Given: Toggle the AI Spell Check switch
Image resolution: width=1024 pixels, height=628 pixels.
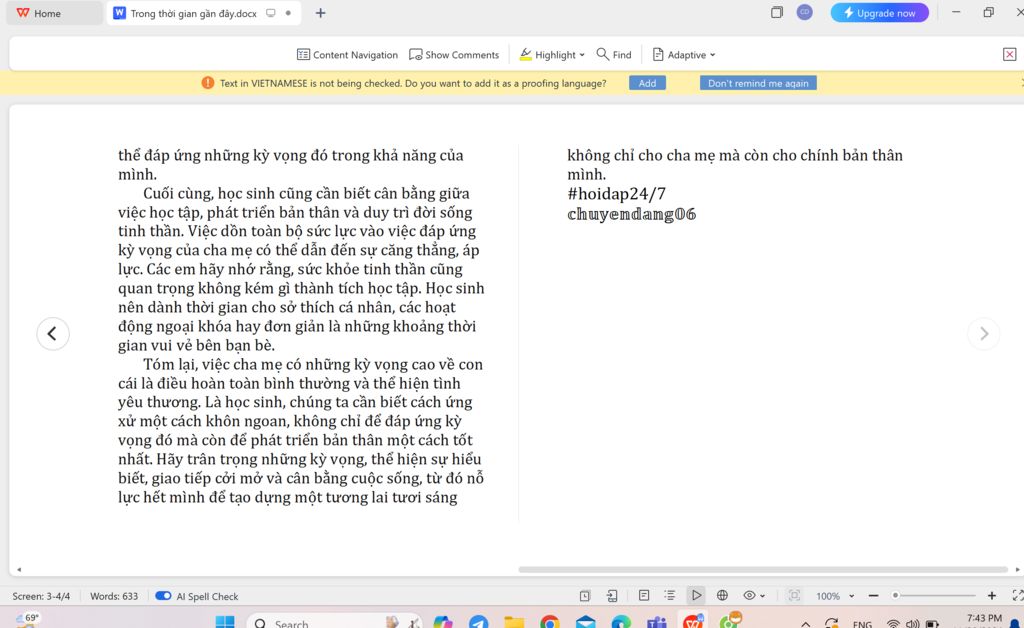Looking at the screenshot, I should tap(163, 596).
